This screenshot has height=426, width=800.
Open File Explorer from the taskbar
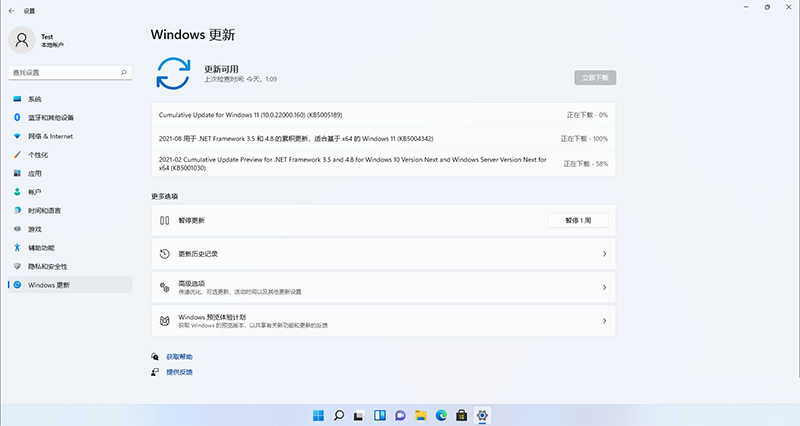tap(420, 415)
